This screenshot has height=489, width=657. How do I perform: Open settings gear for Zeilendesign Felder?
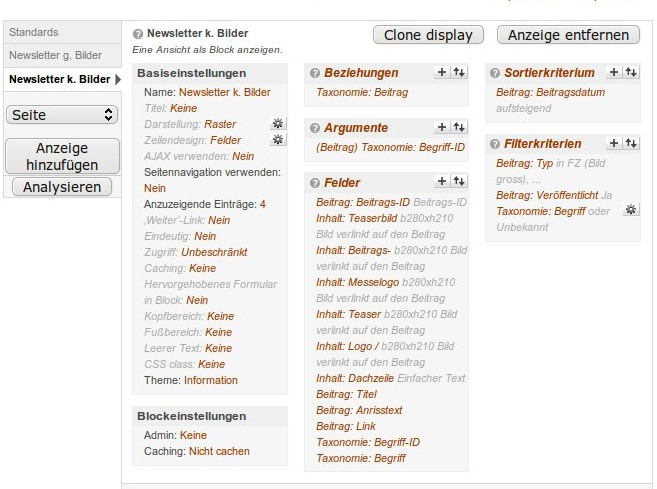278,140
